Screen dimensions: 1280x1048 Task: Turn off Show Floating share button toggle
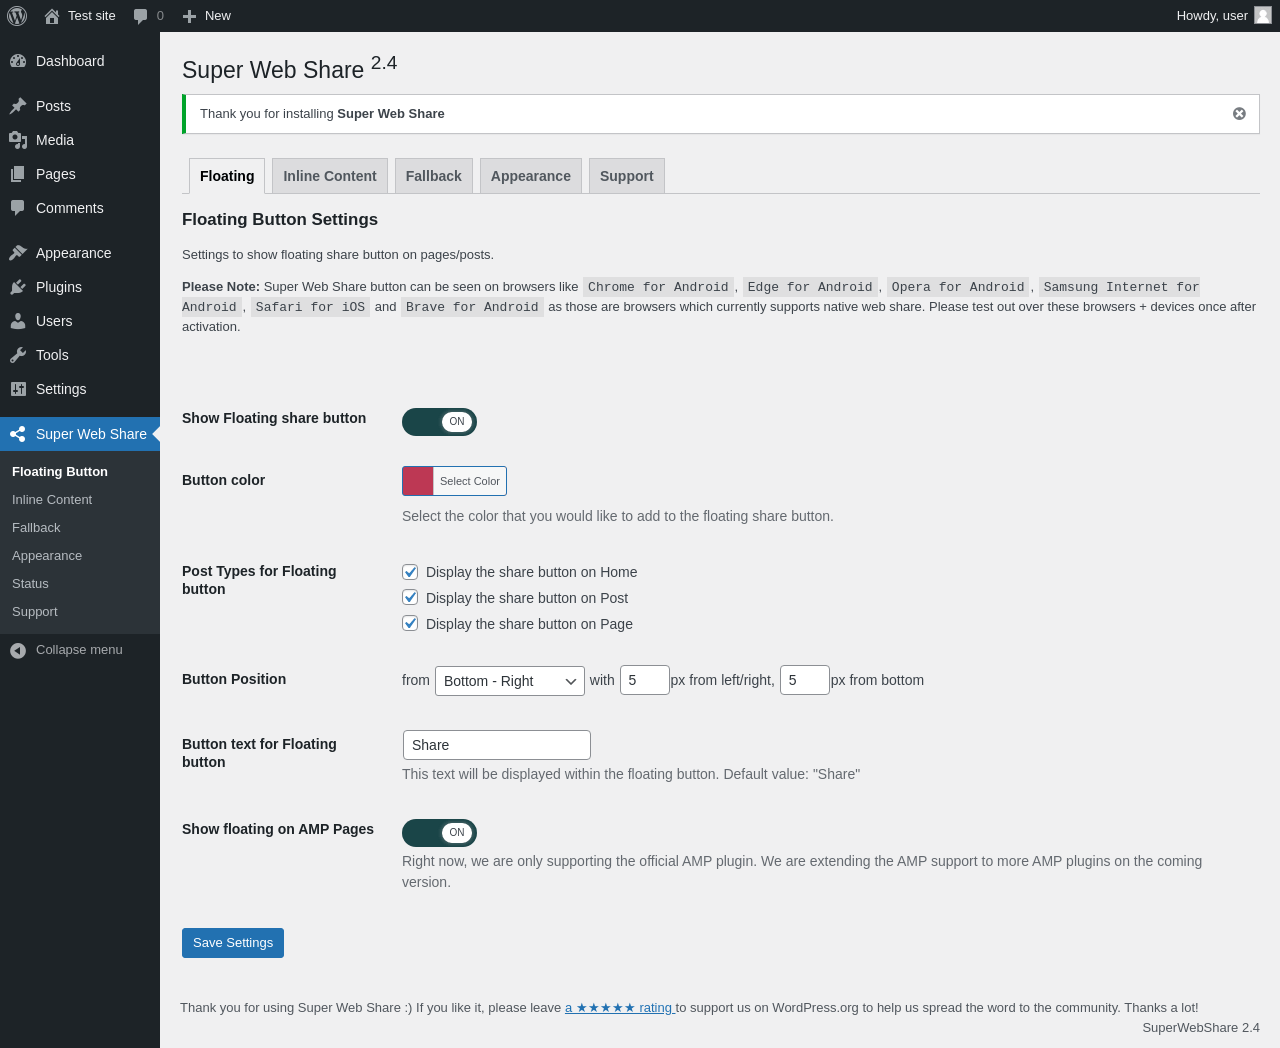pyautogui.click(x=439, y=422)
